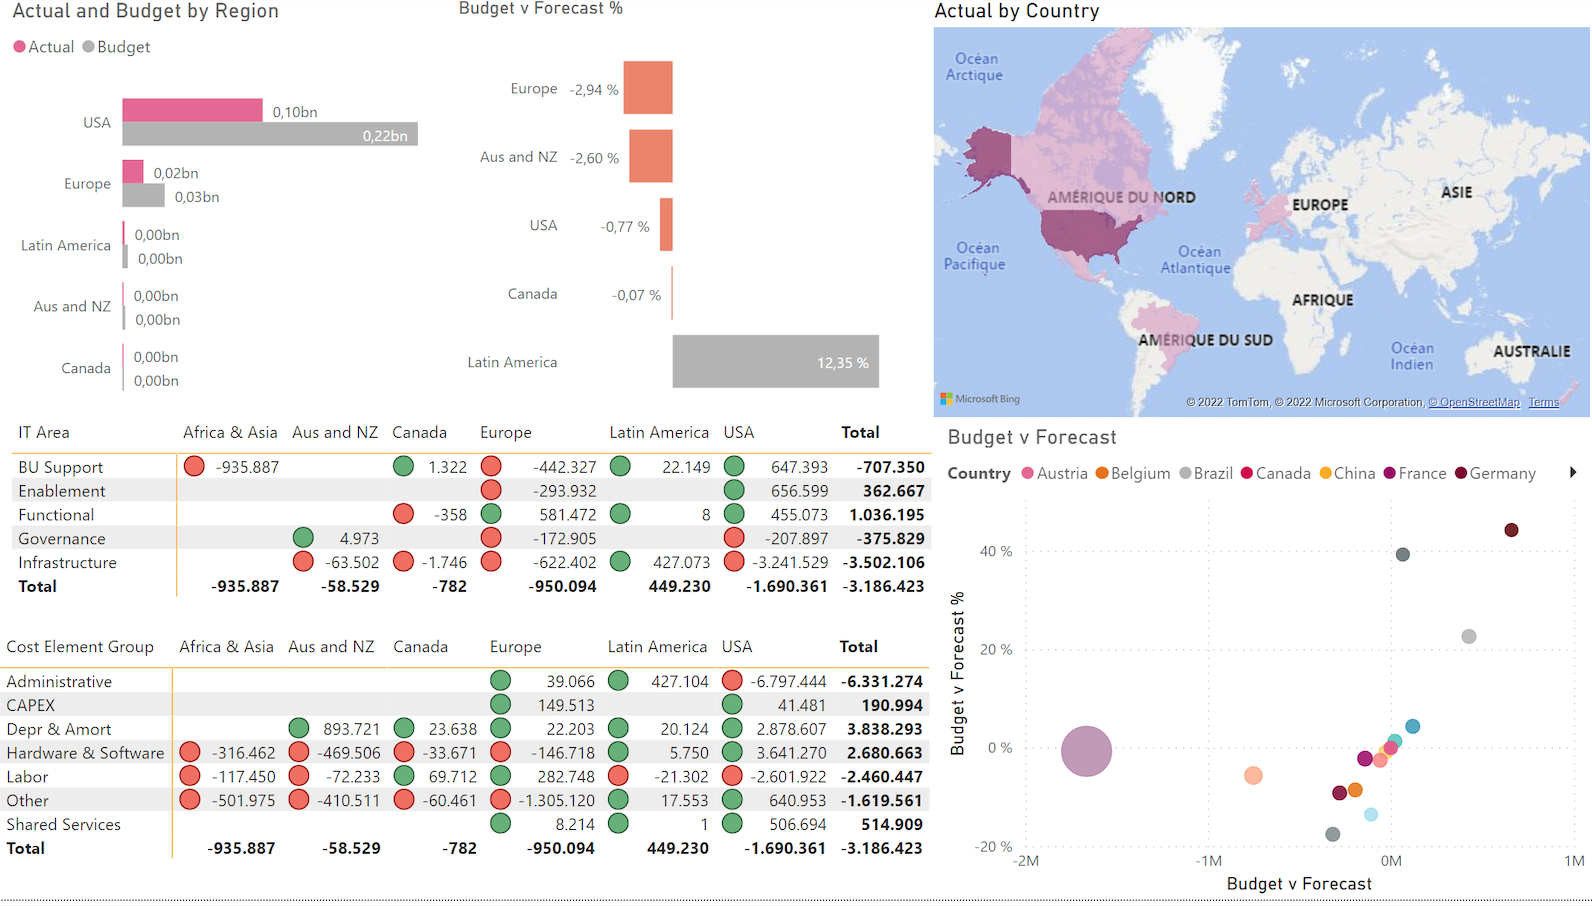Image resolution: width=1592 pixels, height=906 pixels.
Task: Select Germany in Country legend
Action: pyautogui.click(x=1495, y=473)
